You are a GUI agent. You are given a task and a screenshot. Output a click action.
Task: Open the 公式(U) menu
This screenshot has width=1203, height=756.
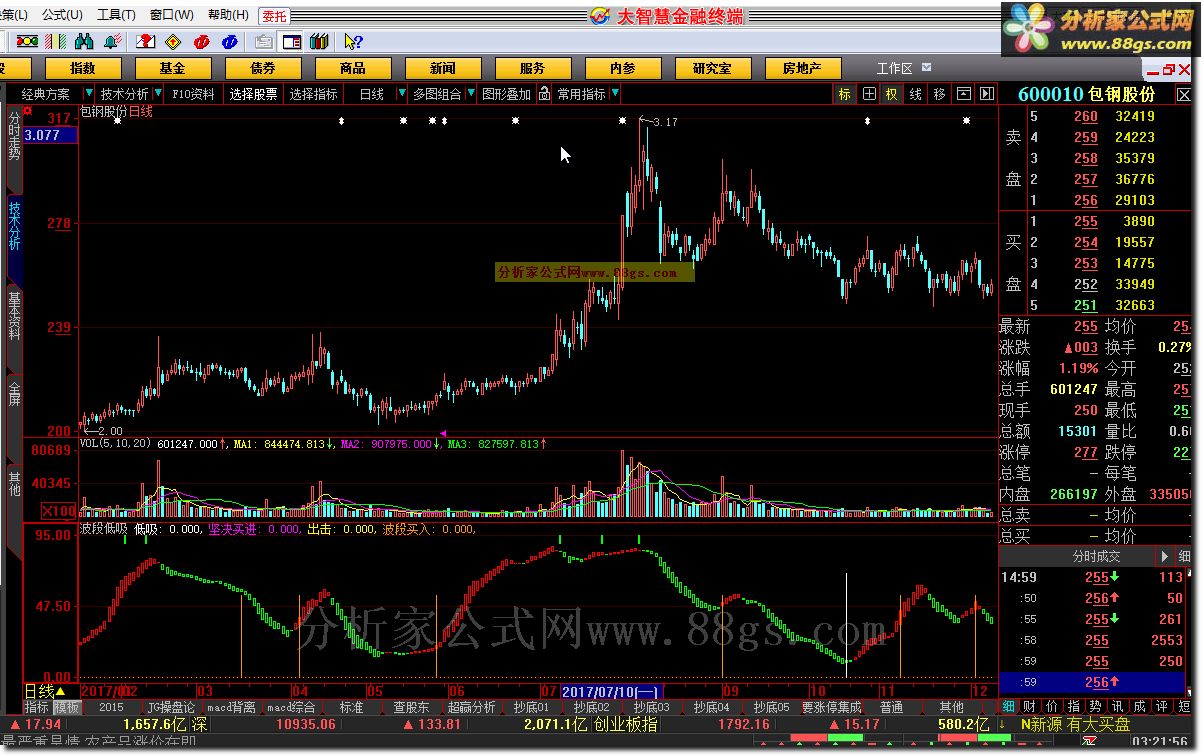(x=62, y=15)
